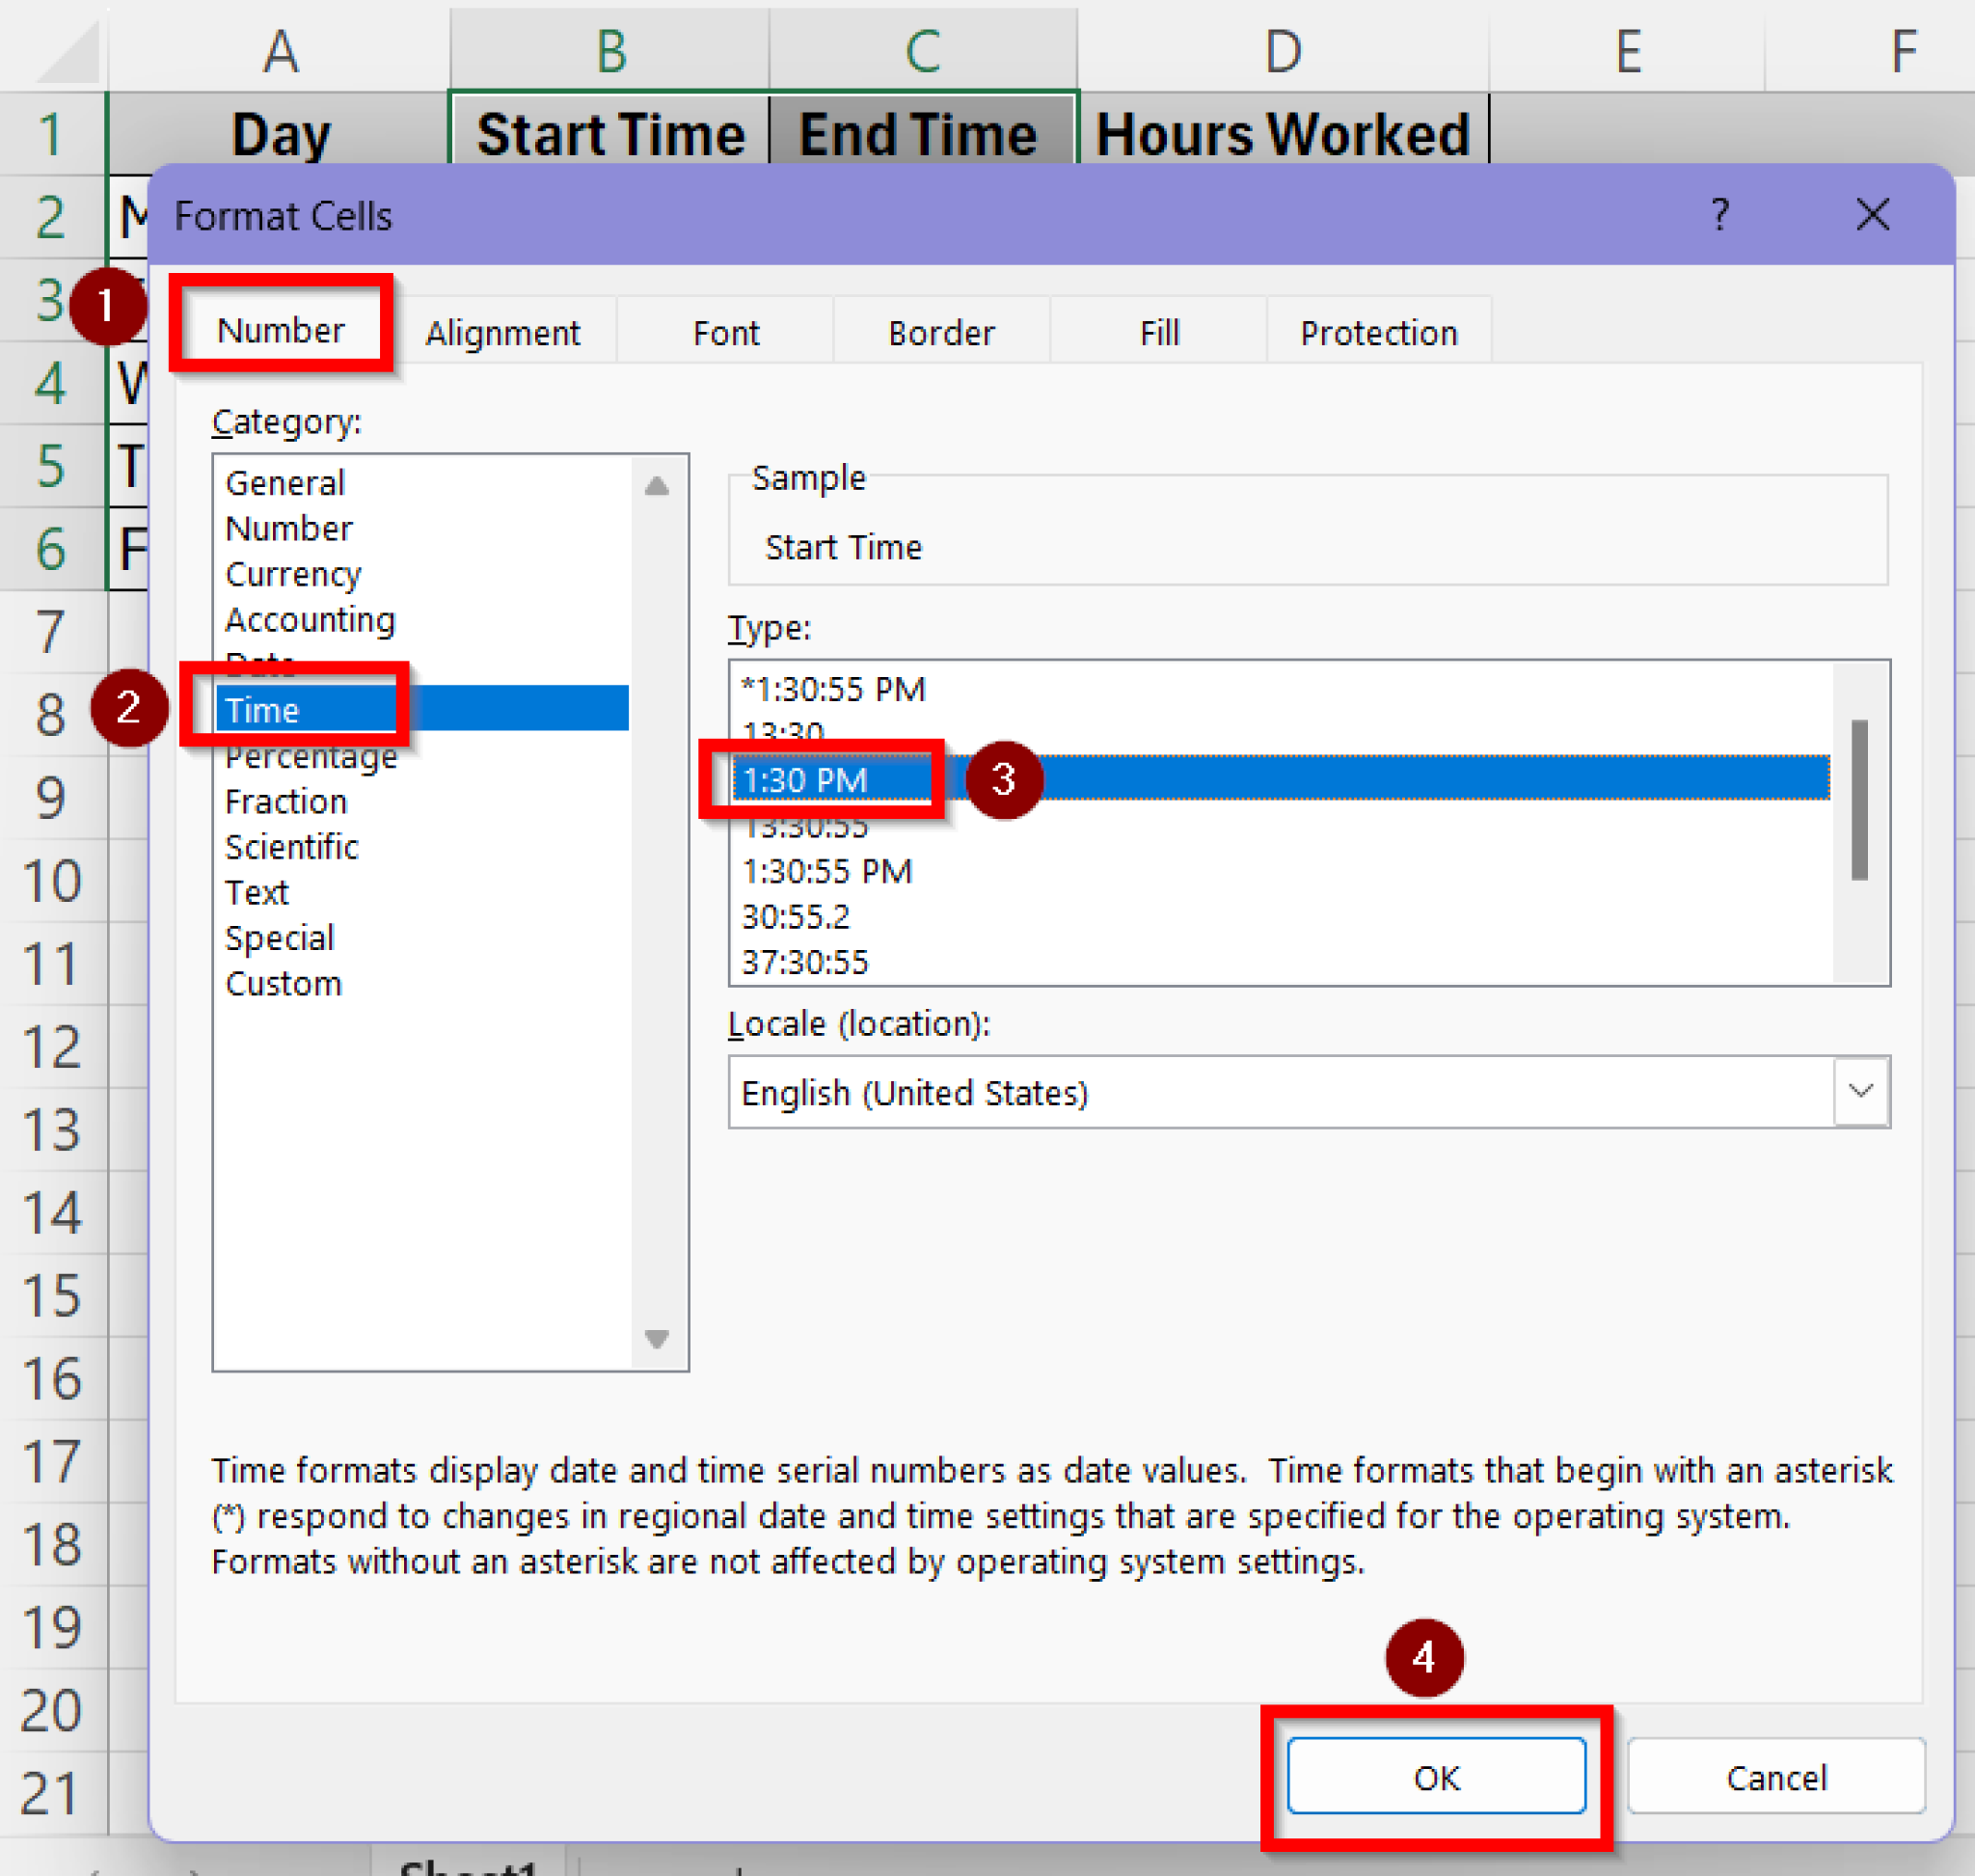This screenshot has height=1876, width=1975.
Task: Choose the Percentage category
Action: point(311,756)
